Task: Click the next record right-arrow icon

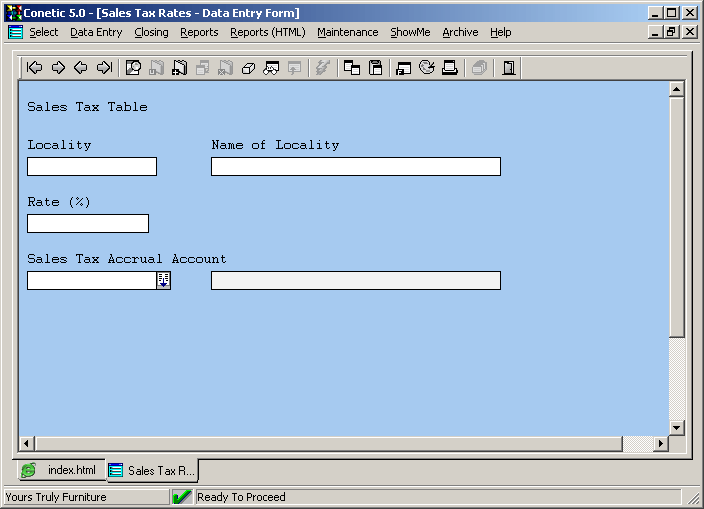Action: (x=58, y=68)
